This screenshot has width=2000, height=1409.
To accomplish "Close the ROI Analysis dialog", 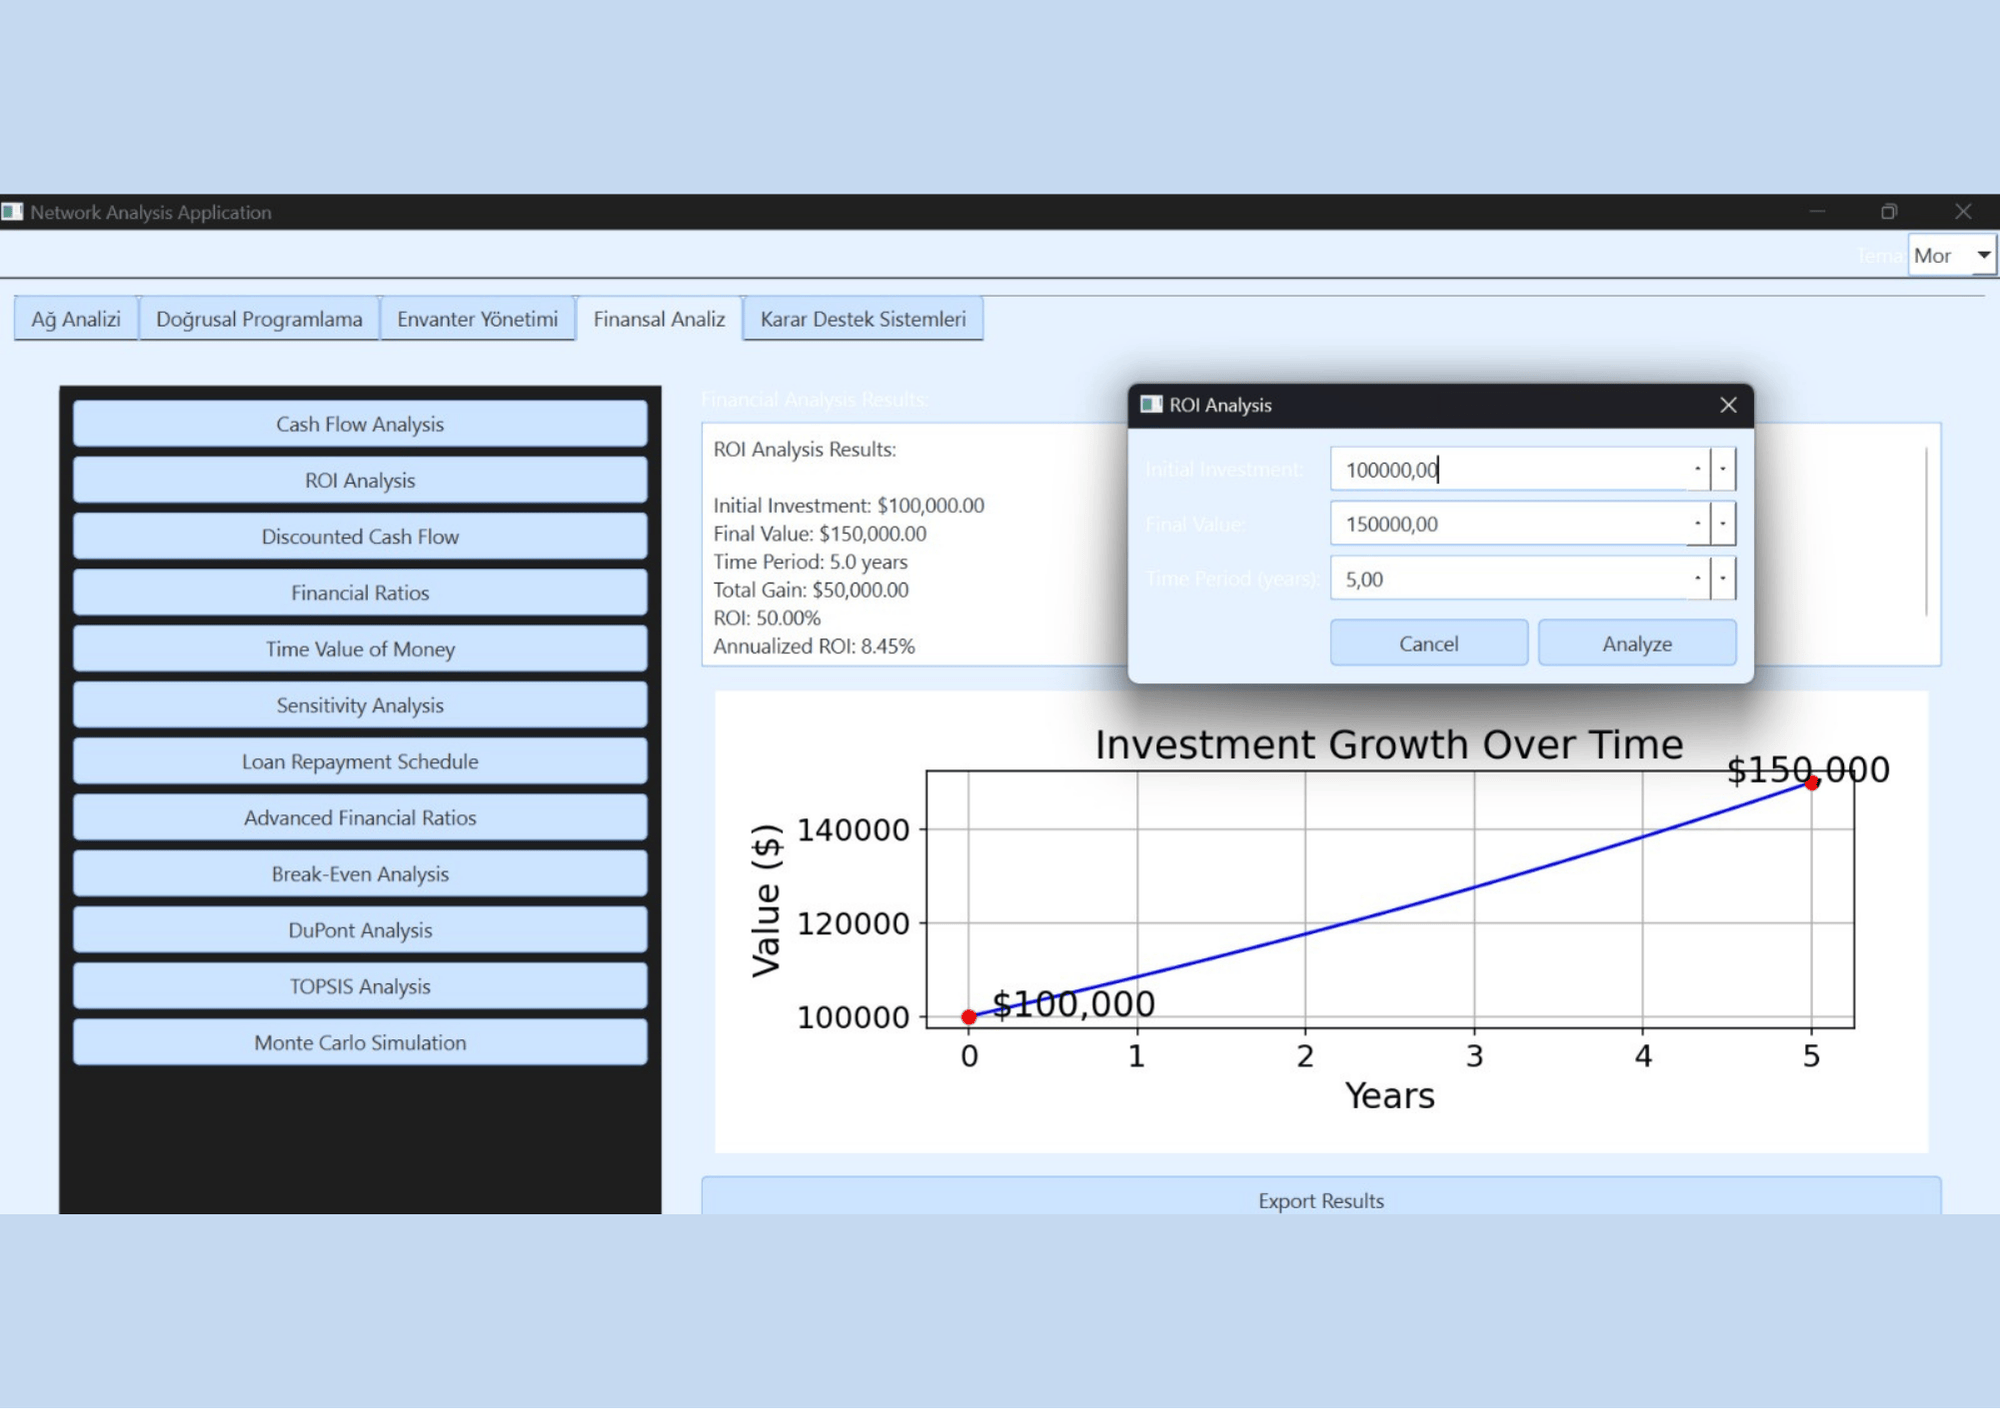I will tap(1728, 405).
